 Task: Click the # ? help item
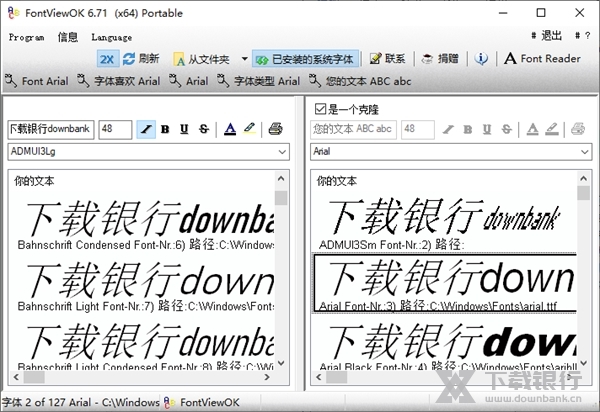[x=583, y=36]
